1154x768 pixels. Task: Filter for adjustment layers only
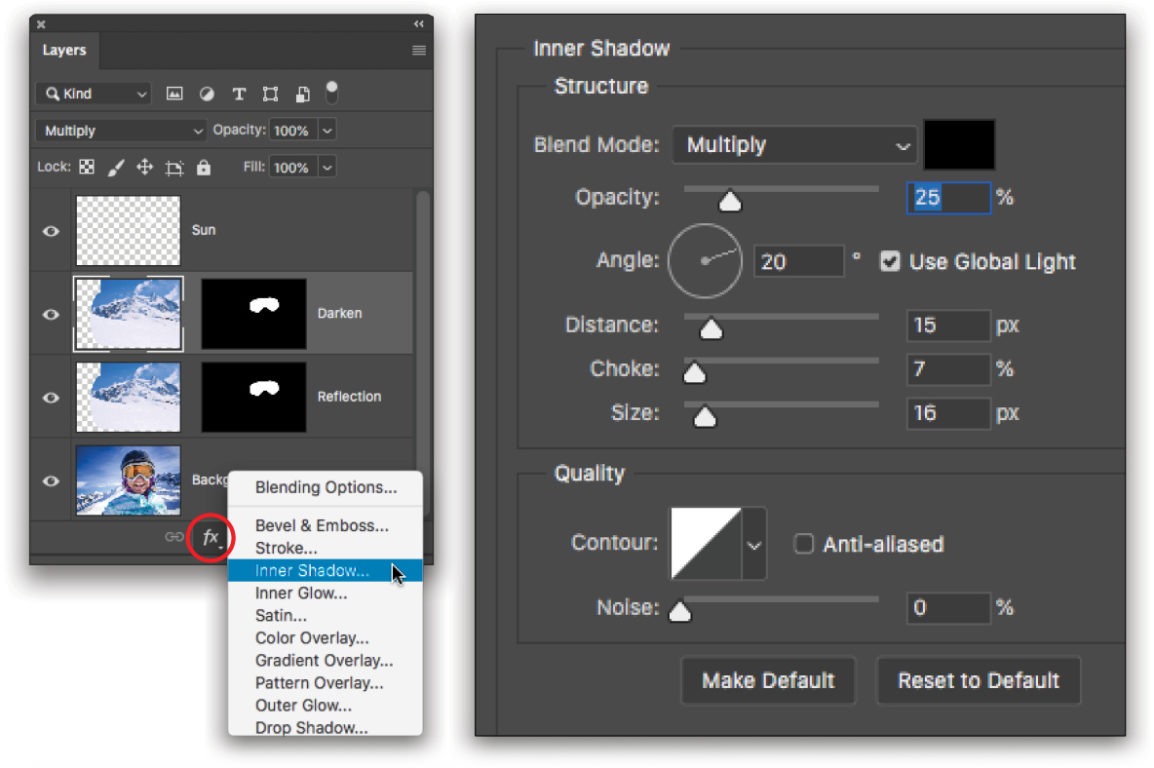coord(207,93)
